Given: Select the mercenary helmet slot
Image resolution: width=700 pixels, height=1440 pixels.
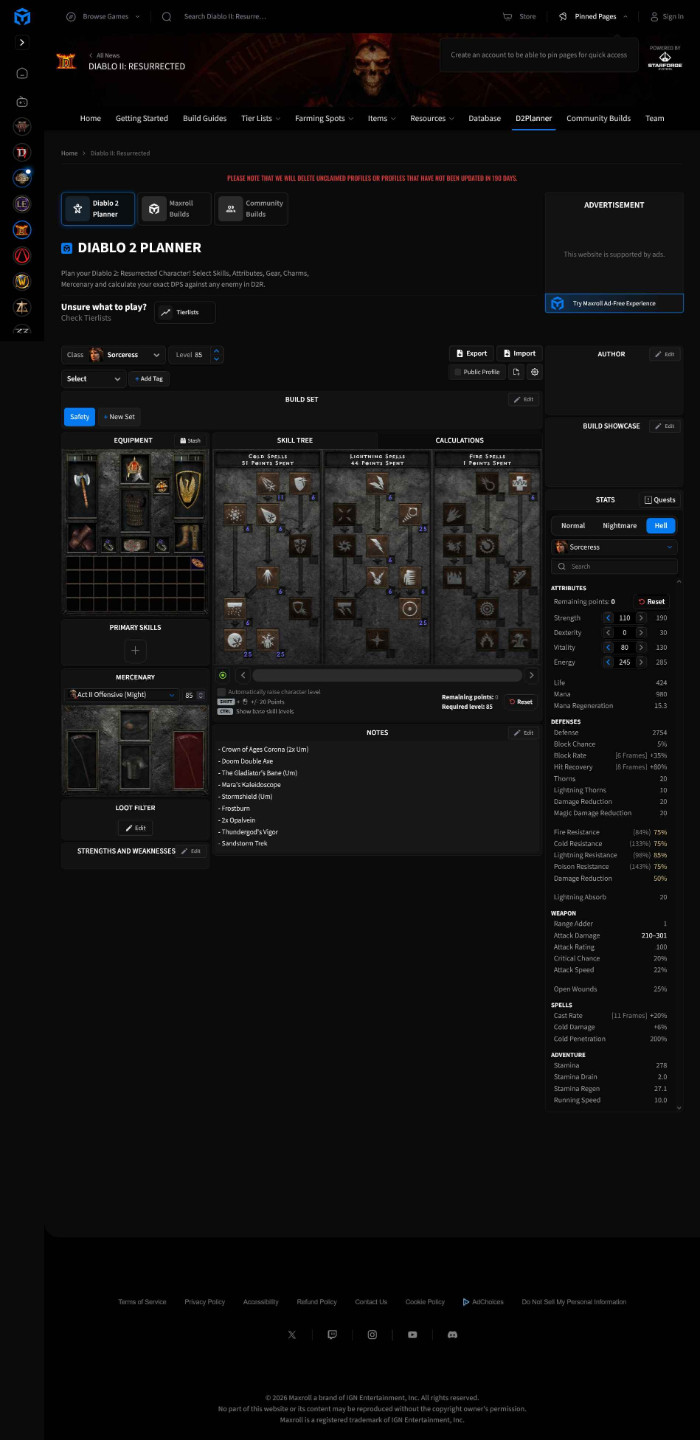Looking at the screenshot, I should coord(136,725).
